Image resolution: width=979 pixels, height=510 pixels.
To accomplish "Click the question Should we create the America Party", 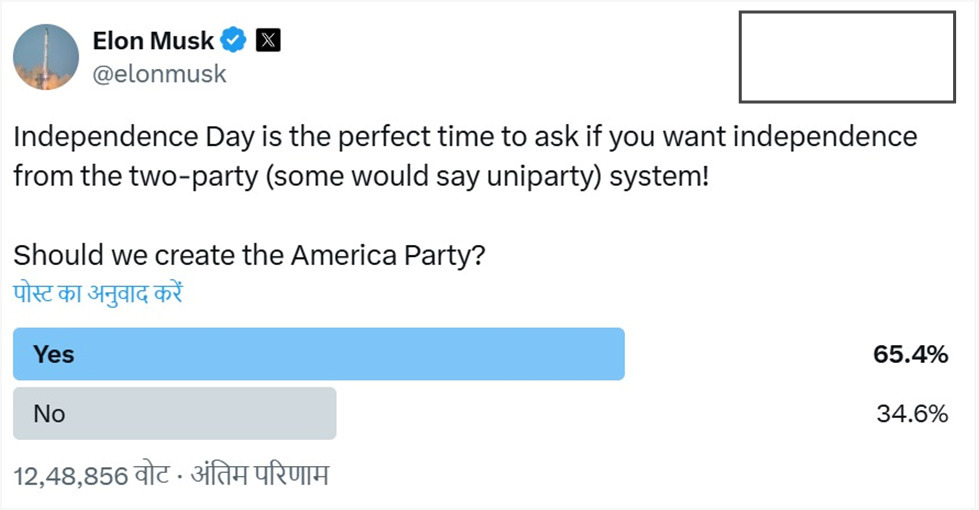I will click(250, 255).
